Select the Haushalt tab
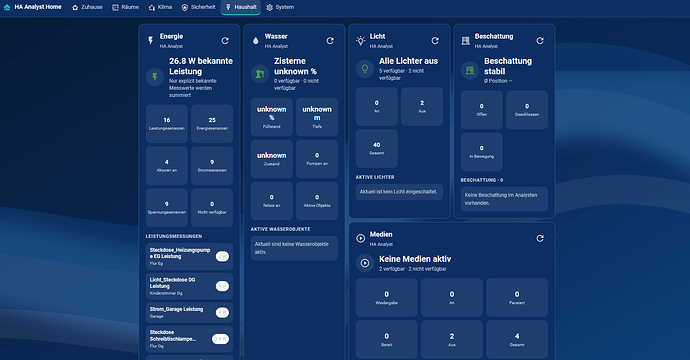690x360 pixels. [x=241, y=7]
